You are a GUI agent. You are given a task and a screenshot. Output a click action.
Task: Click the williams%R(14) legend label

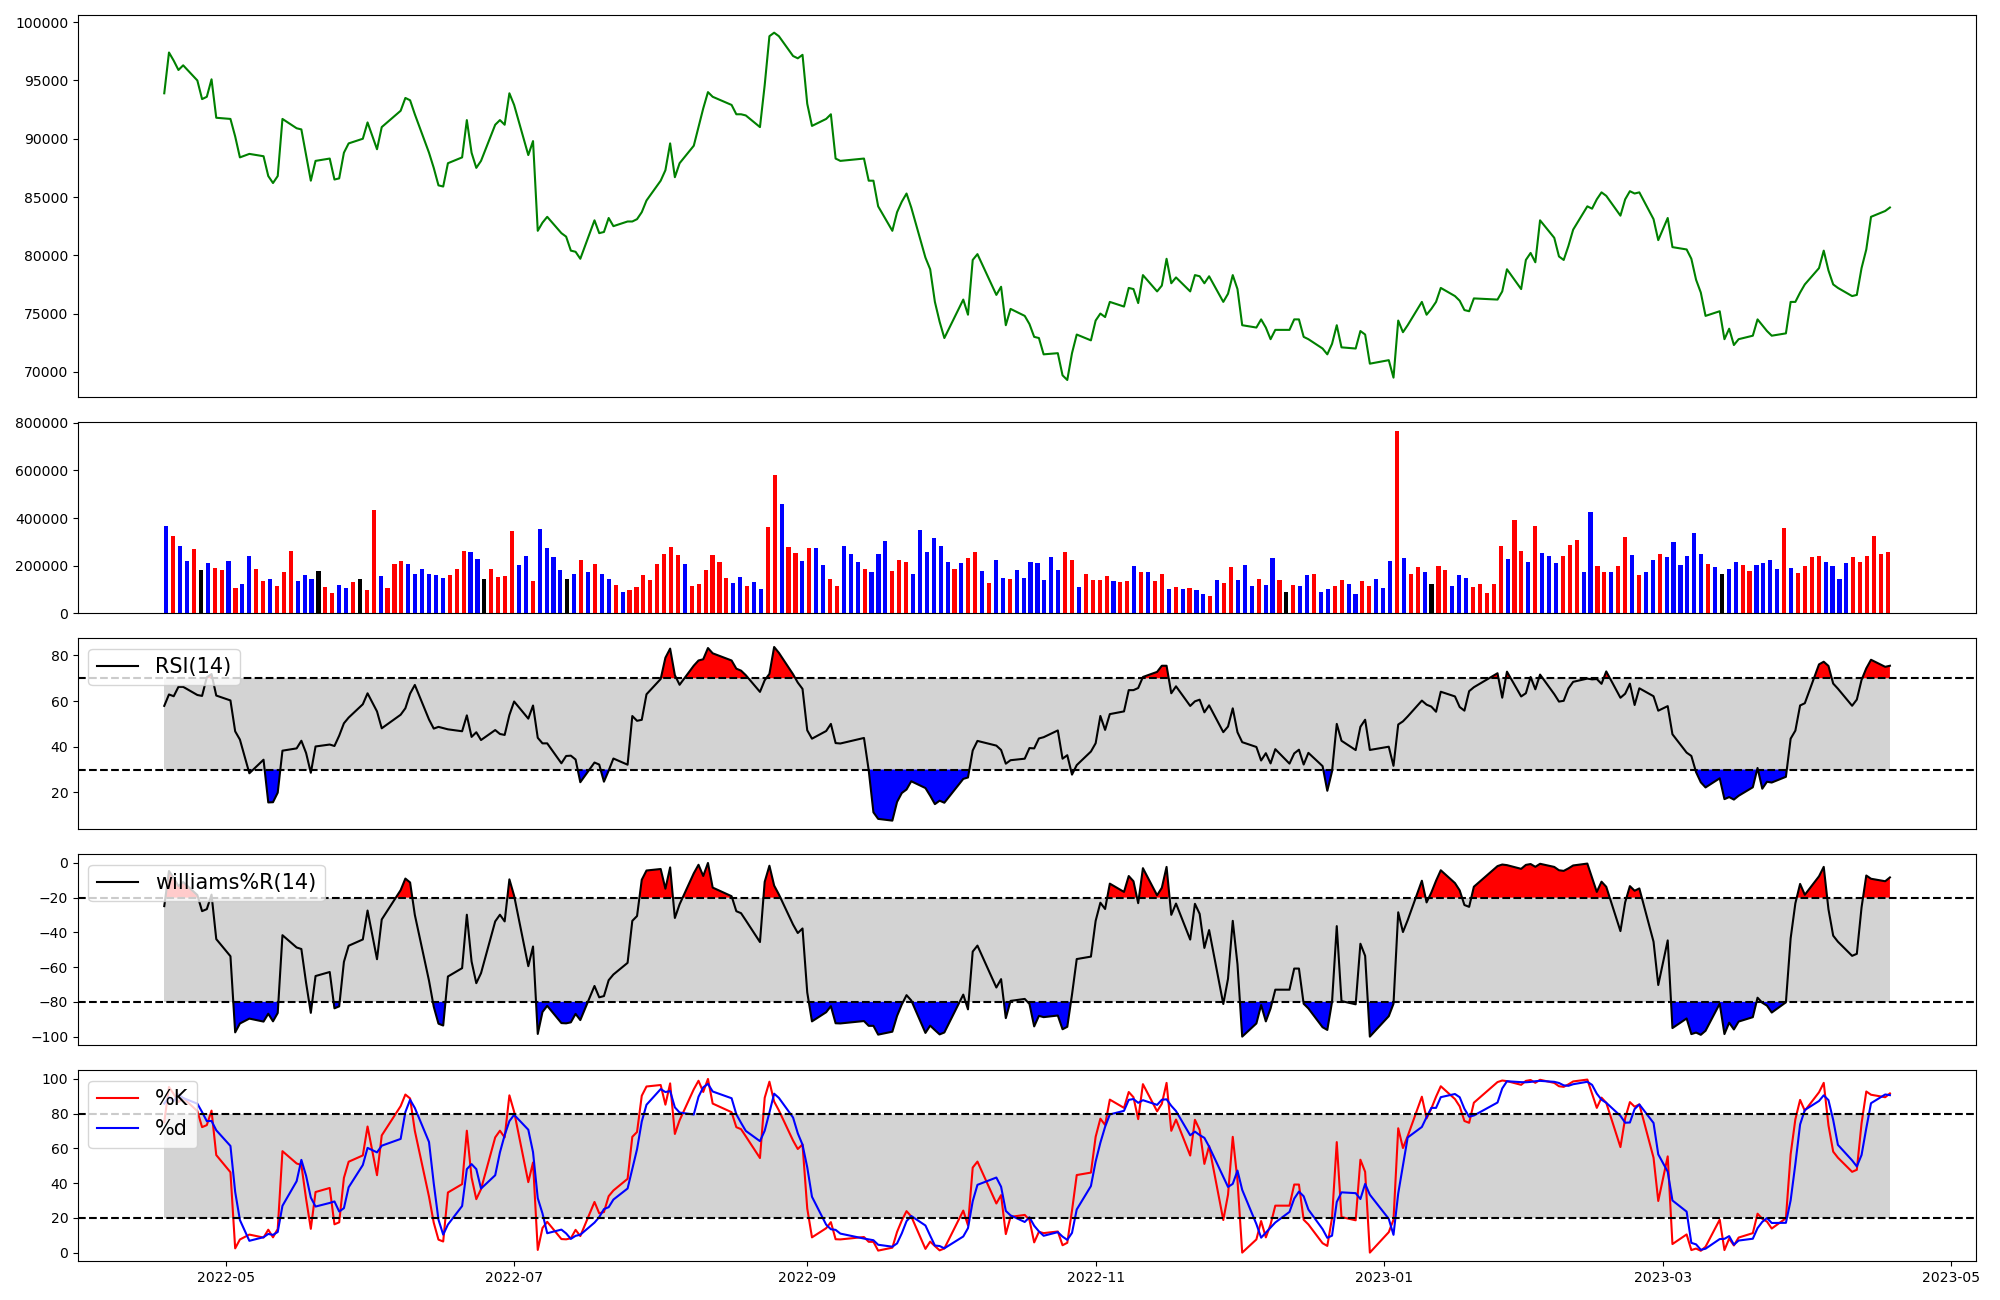click(235, 882)
